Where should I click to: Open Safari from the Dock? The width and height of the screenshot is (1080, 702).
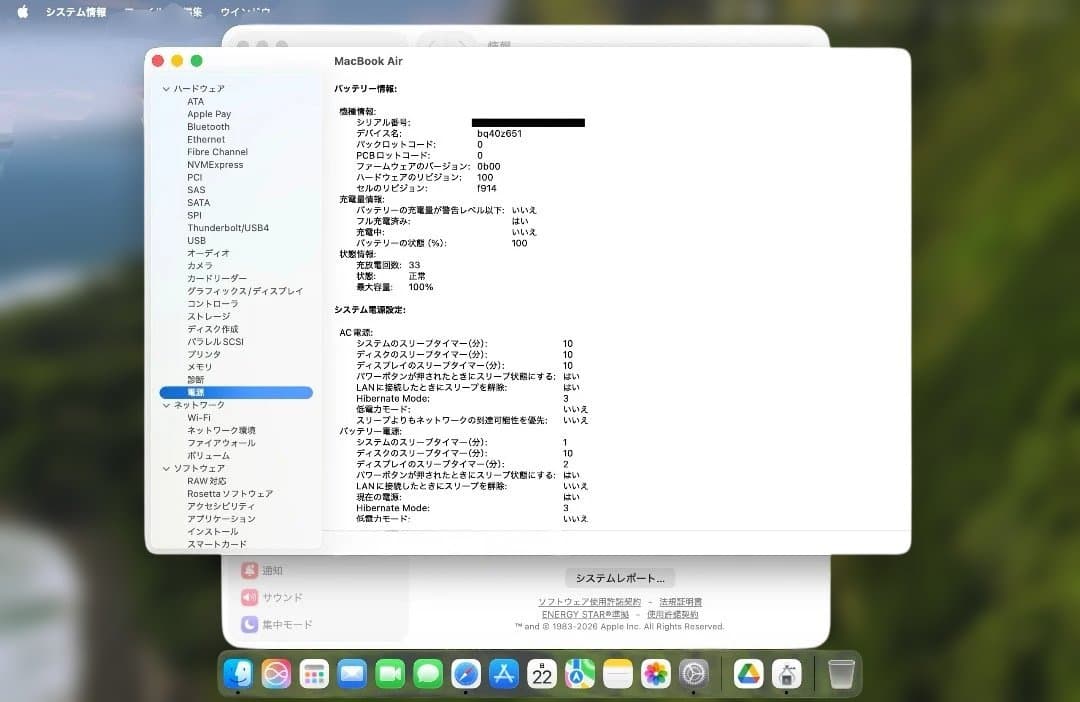pos(465,674)
